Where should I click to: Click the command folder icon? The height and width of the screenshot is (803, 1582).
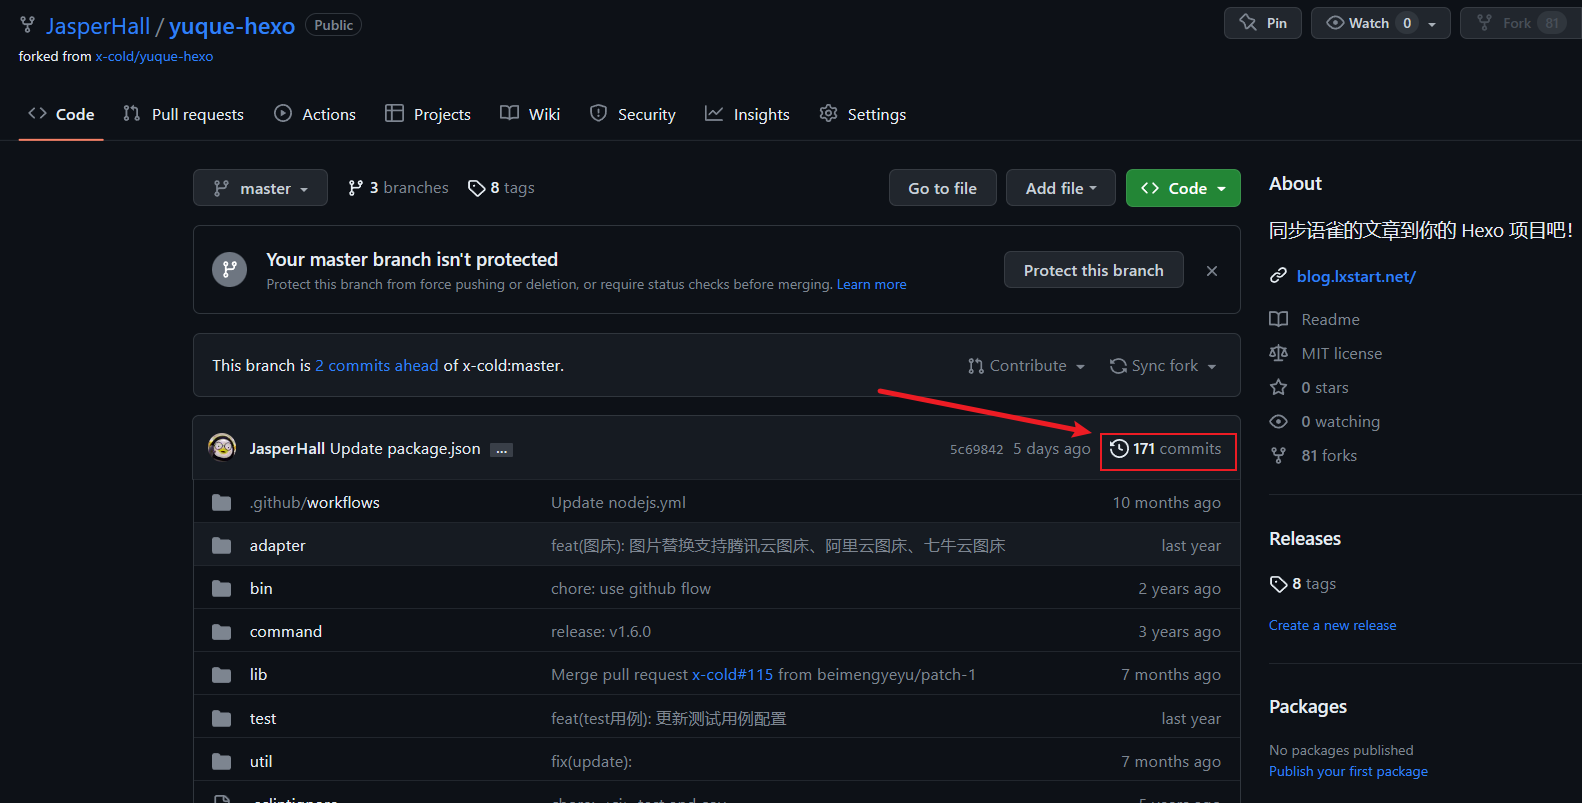click(x=222, y=631)
